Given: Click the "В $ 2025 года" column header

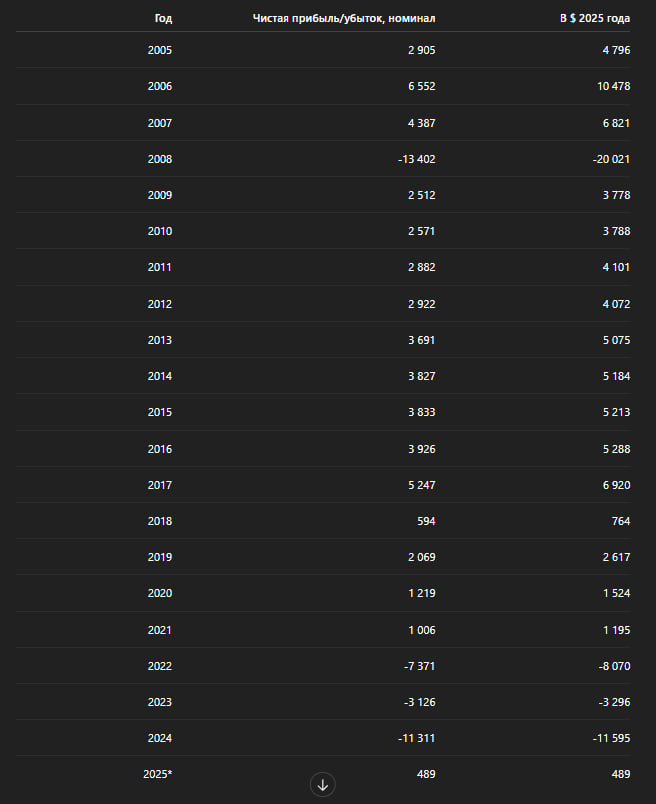Looking at the screenshot, I should point(595,18).
